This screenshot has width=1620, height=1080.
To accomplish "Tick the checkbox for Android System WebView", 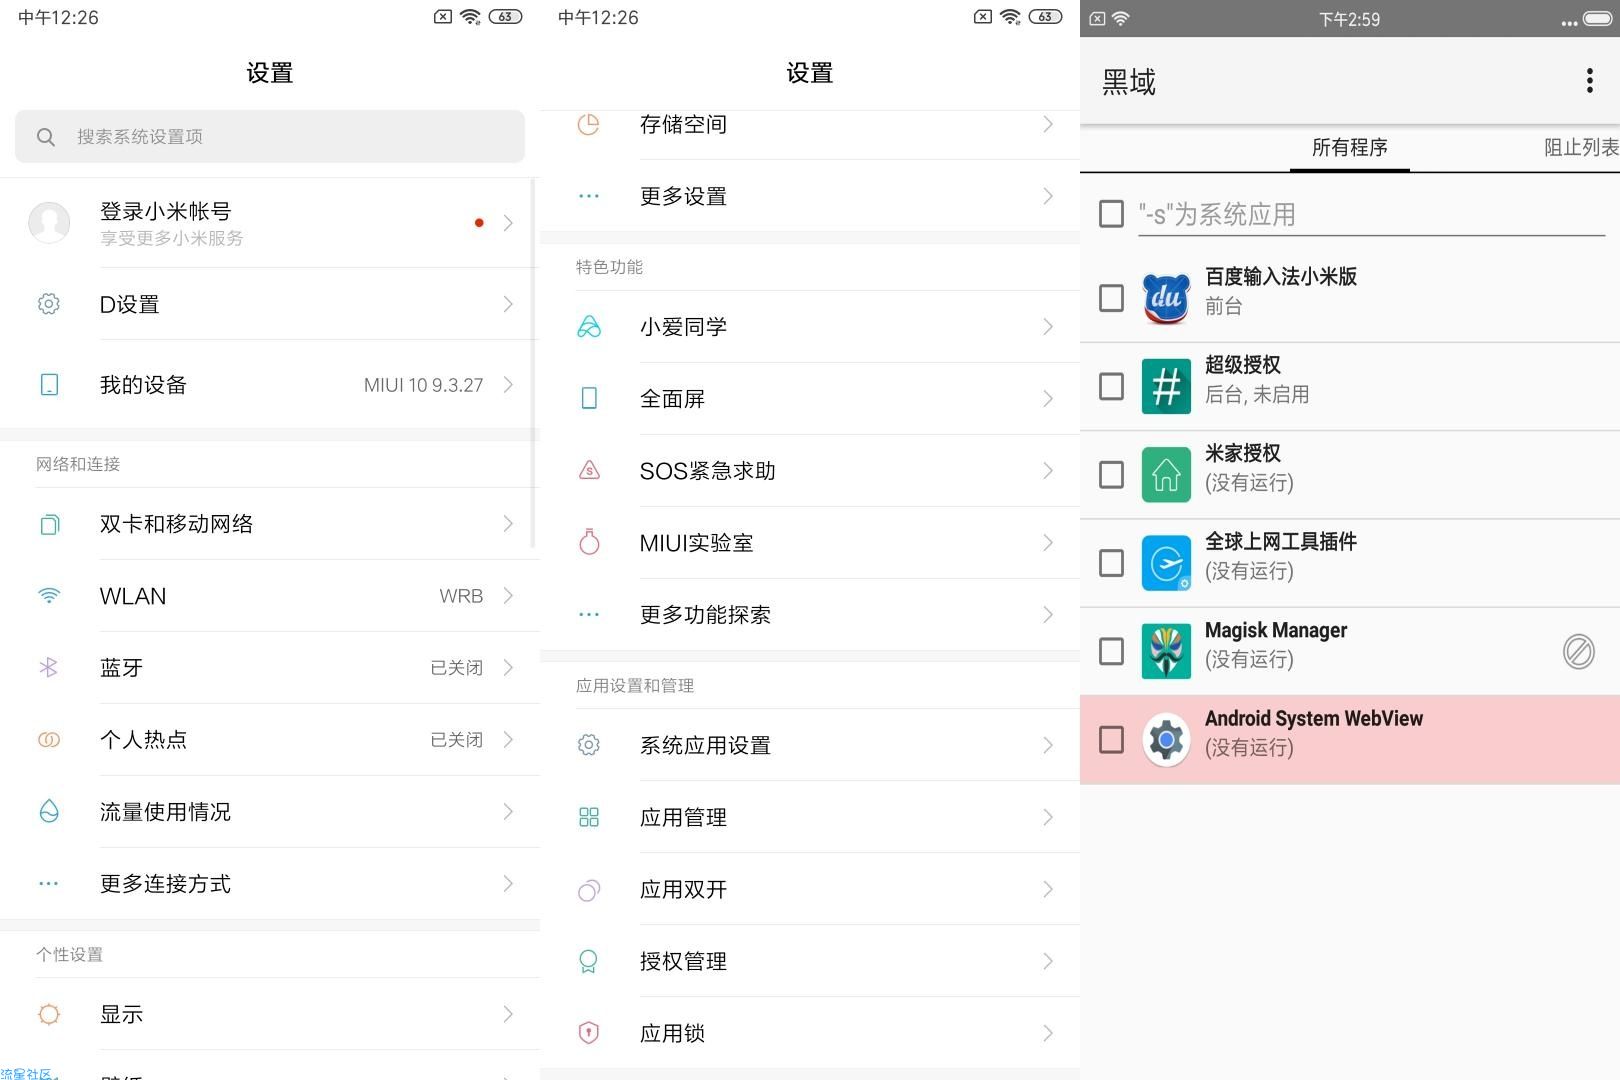I will point(1111,739).
